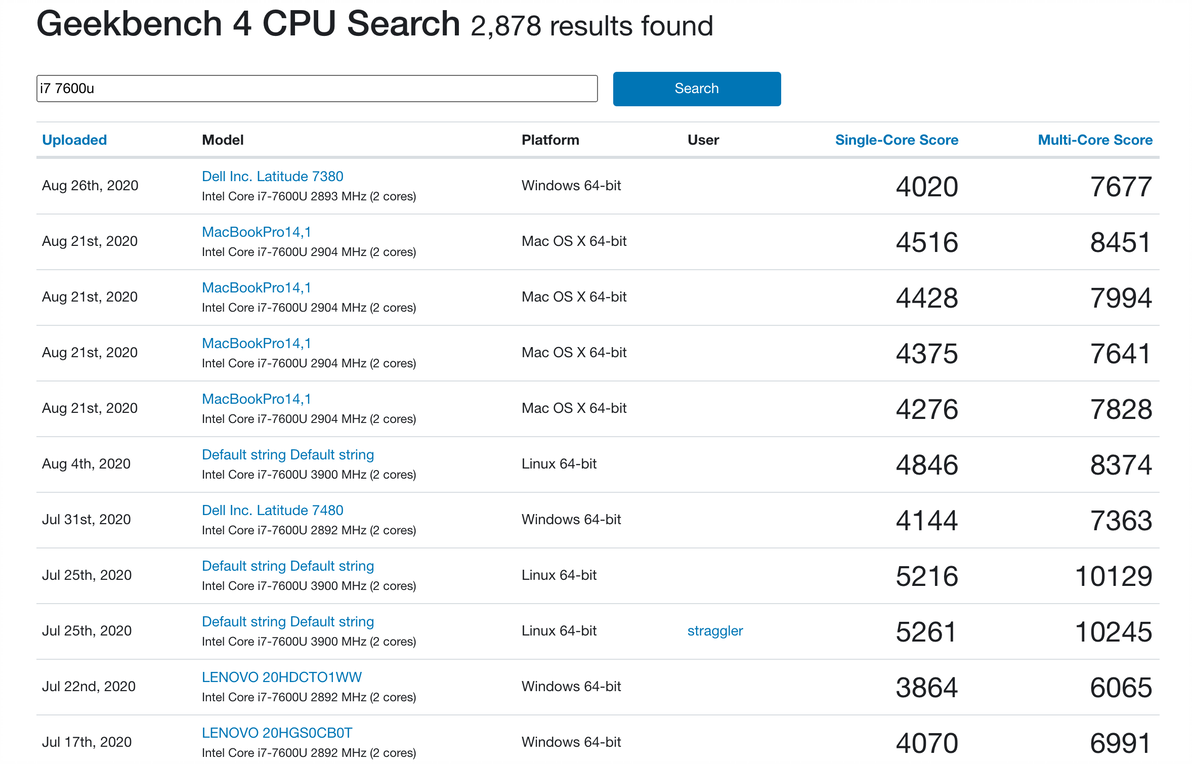Viewport: 1192px width, 764px height.
Task: Open LENOVO 20HGS0CB0T result
Action: point(277,733)
